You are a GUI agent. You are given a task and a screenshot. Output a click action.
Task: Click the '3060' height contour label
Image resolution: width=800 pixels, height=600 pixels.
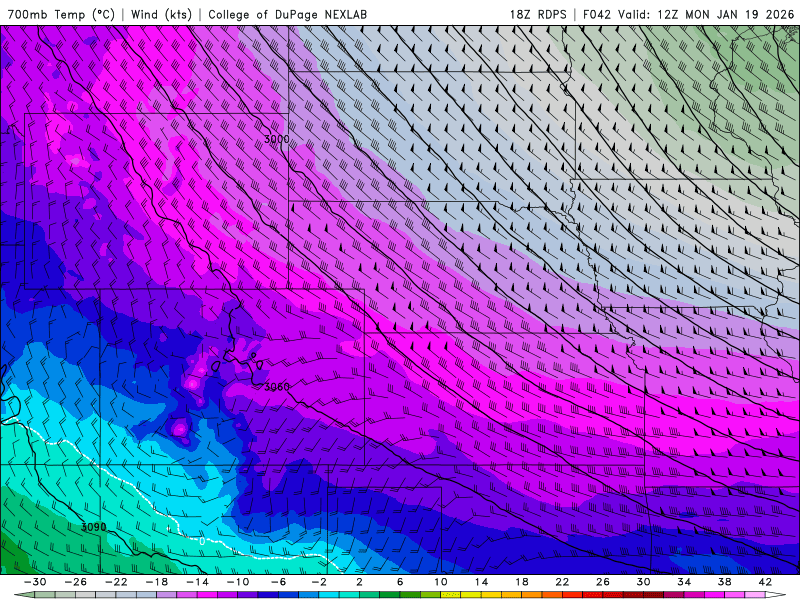(x=277, y=387)
